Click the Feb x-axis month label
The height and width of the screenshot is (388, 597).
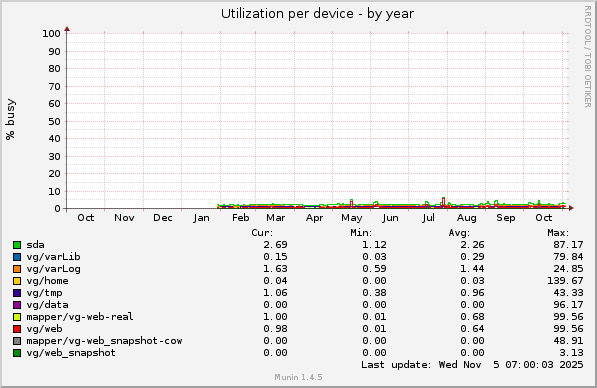(241, 218)
